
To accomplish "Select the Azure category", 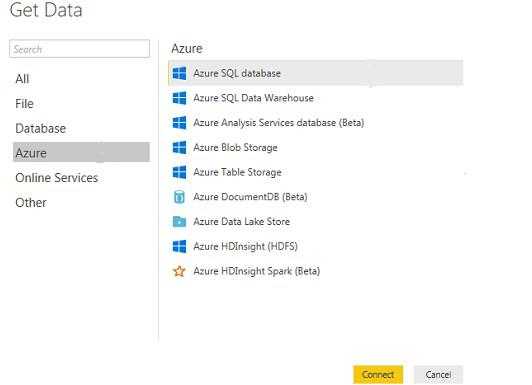I will (x=81, y=152).
